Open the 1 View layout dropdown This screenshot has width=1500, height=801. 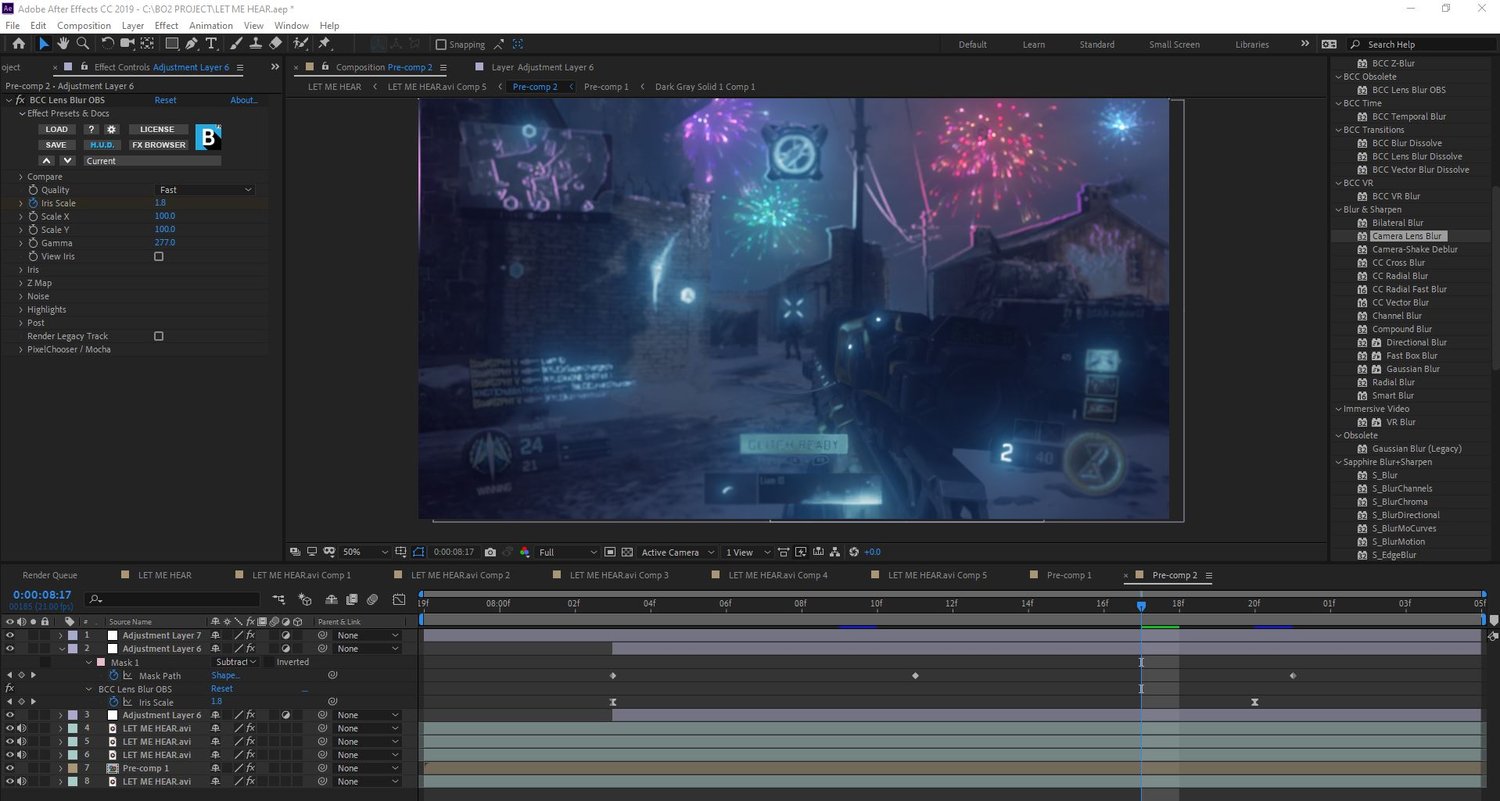coord(747,552)
